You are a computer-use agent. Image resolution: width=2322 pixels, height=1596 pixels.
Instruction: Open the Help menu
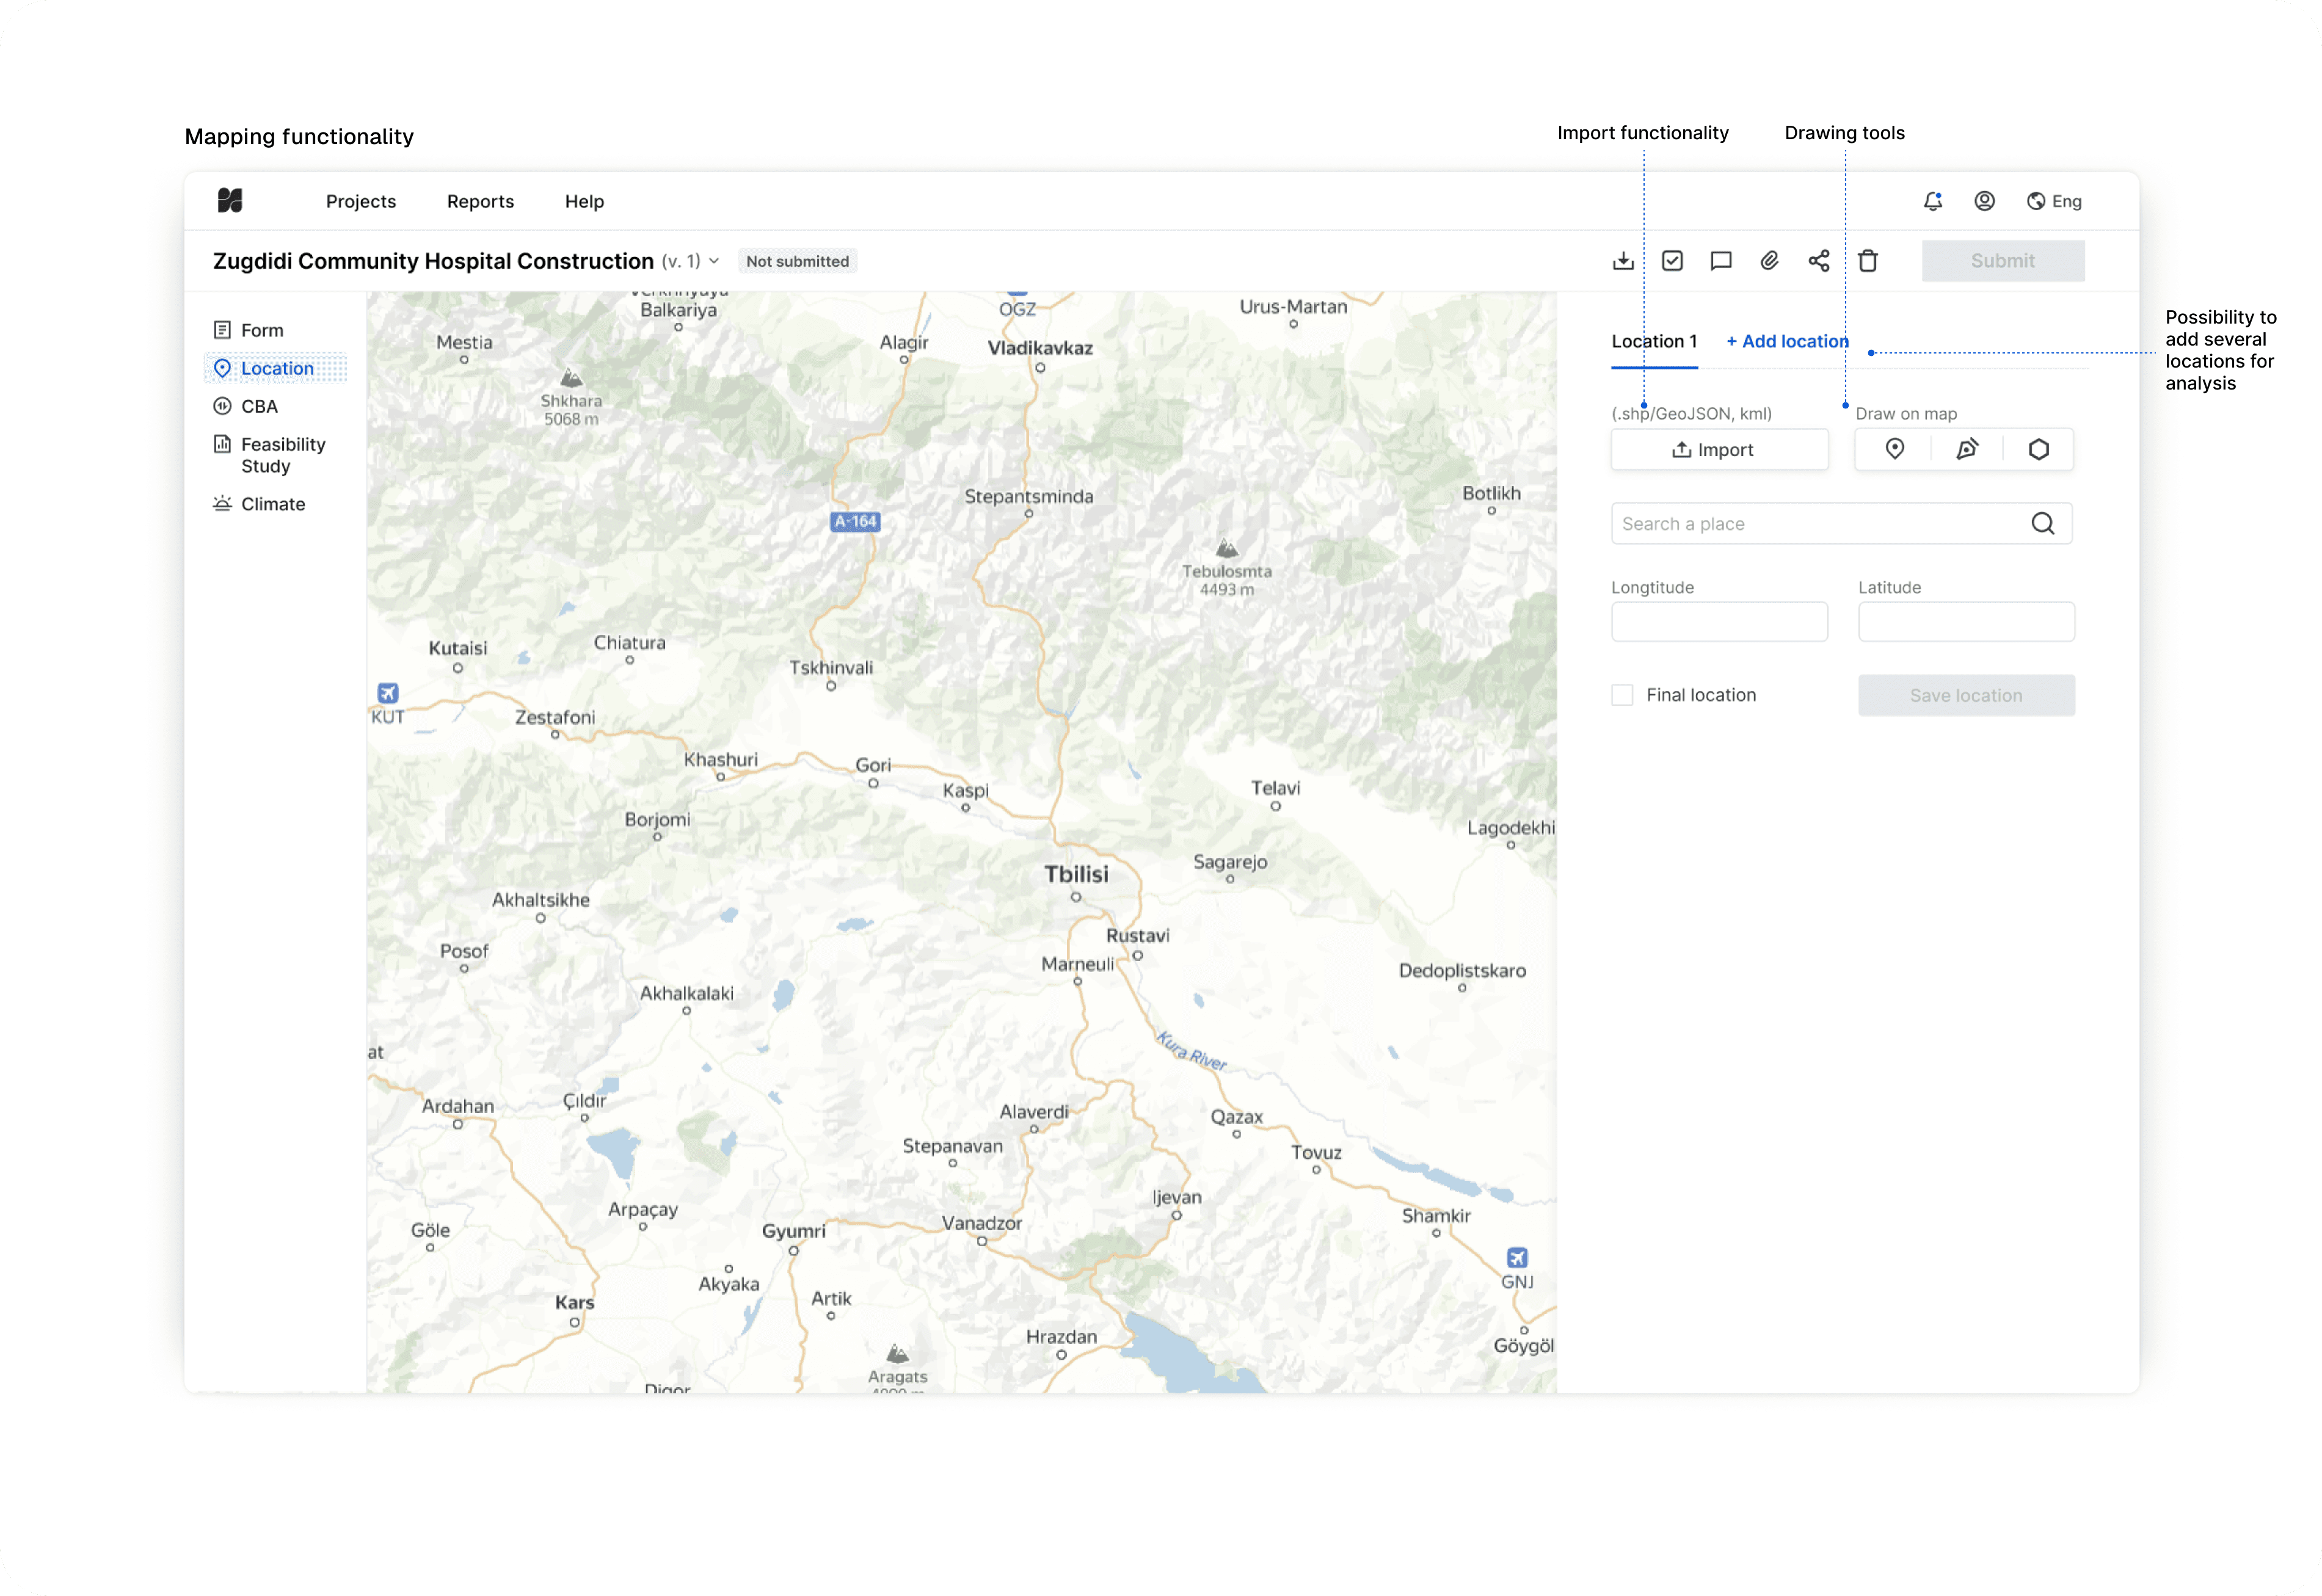point(584,201)
